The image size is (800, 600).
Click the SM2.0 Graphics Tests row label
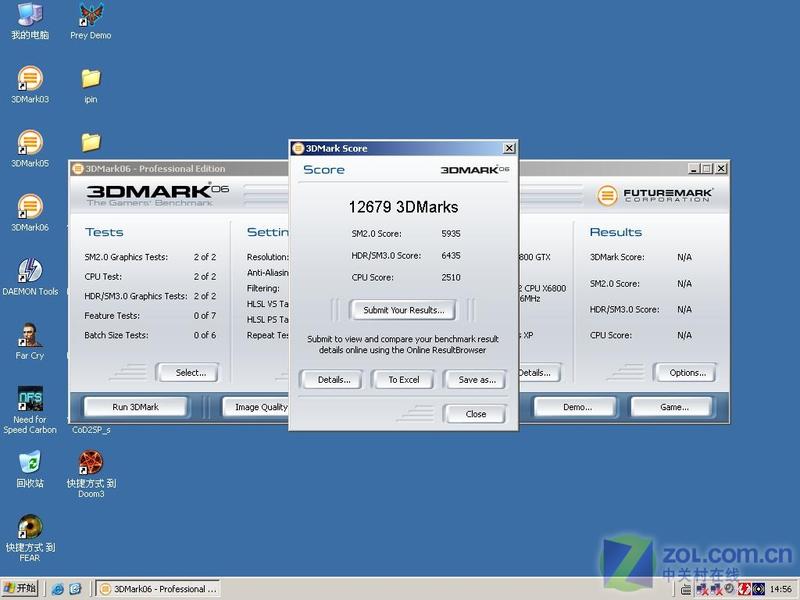tap(126, 257)
